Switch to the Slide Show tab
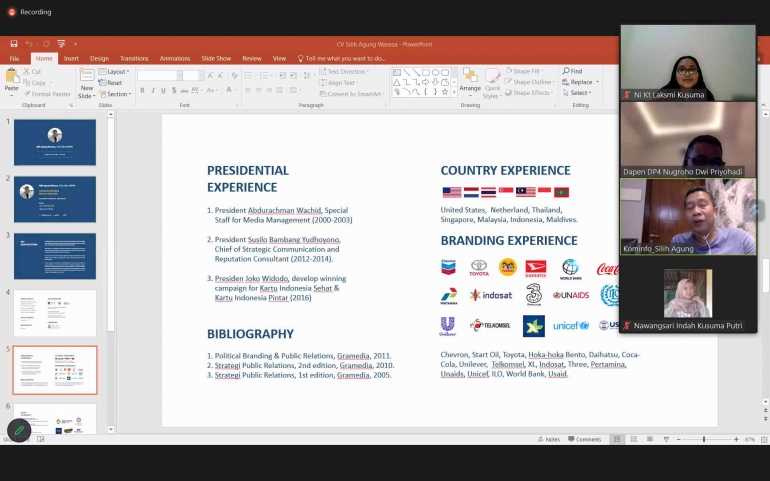Image resolution: width=770 pixels, height=481 pixels. point(216,58)
